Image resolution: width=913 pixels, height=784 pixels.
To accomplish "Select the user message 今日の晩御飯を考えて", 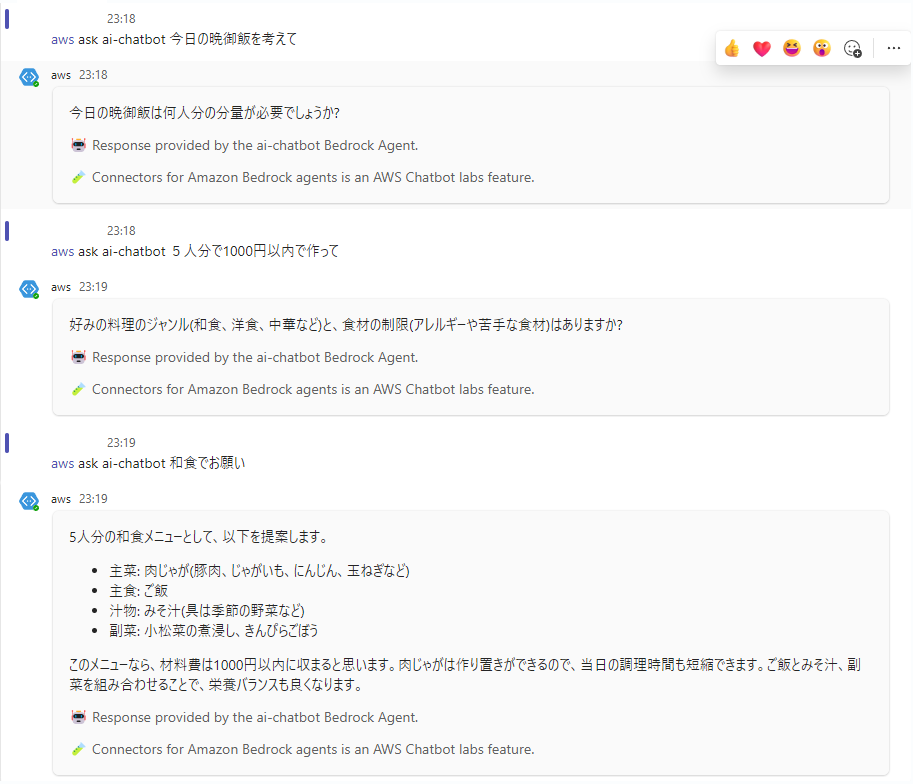I will click(x=233, y=40).
